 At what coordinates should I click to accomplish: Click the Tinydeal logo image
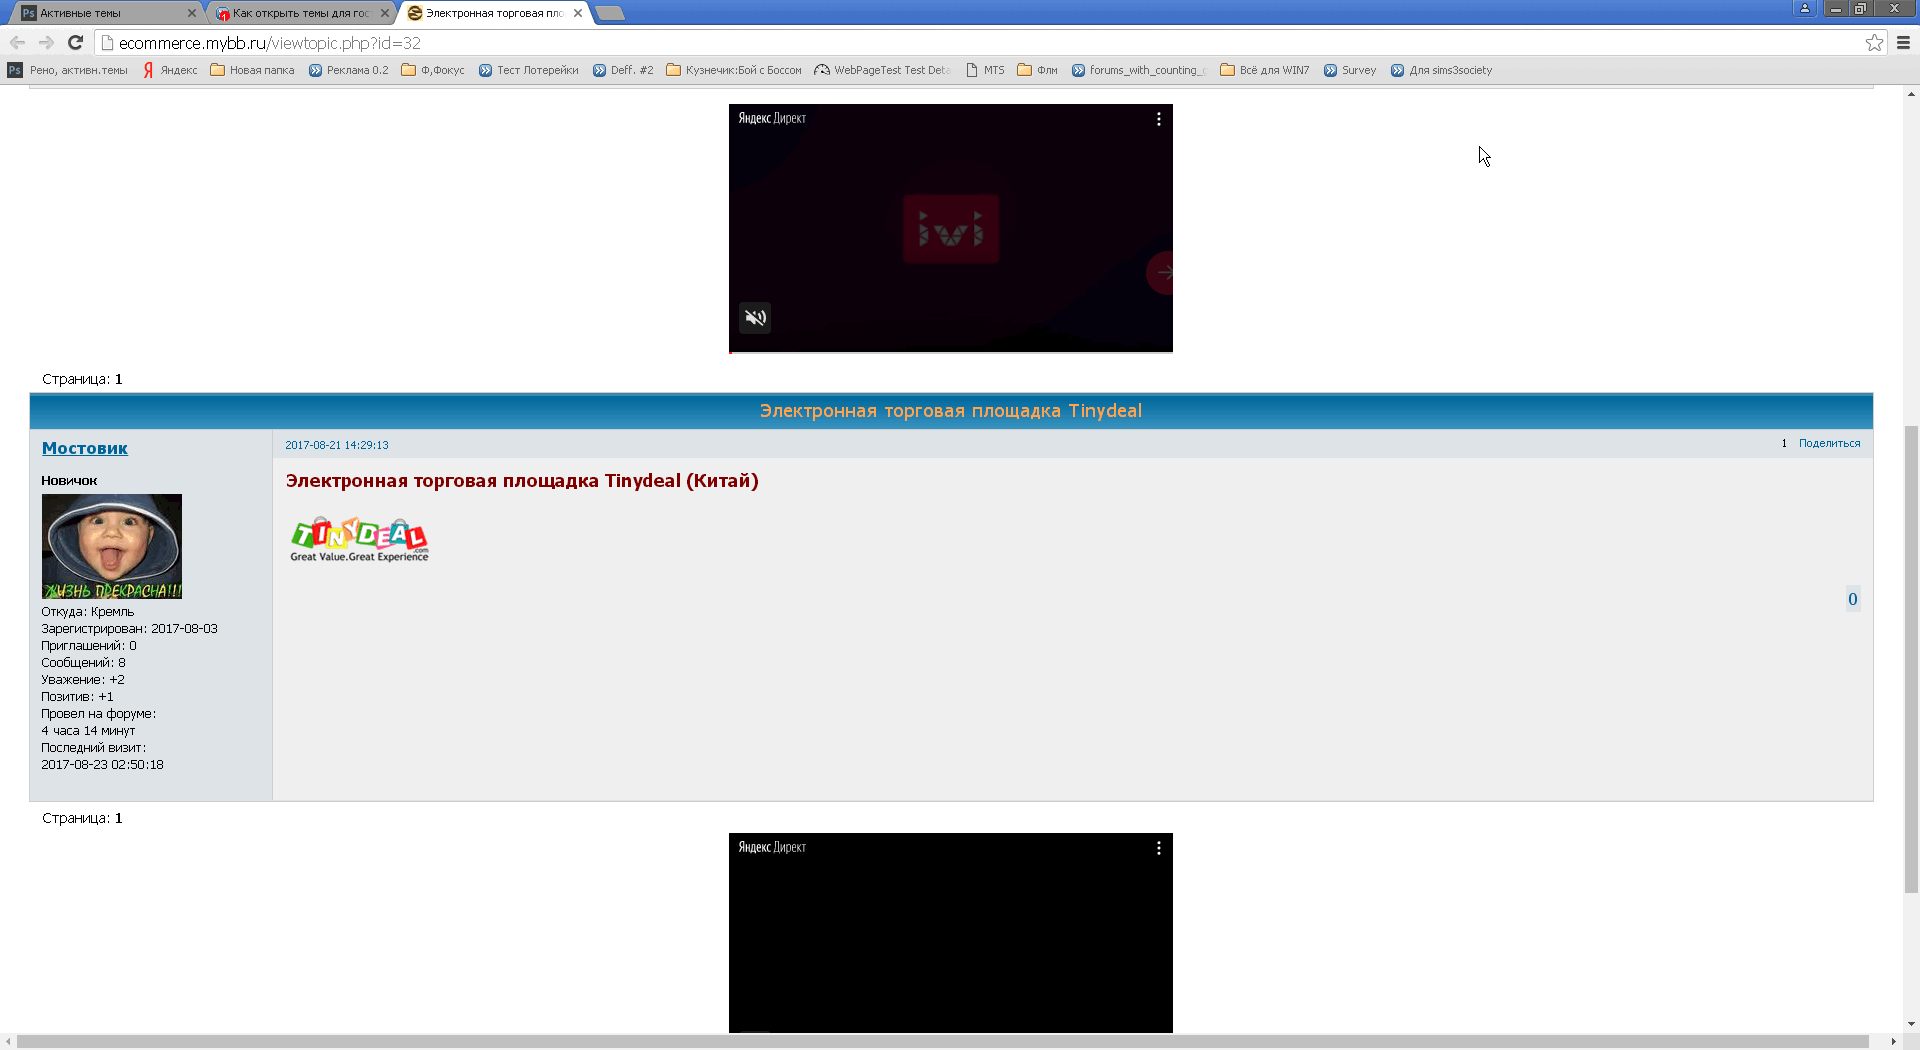point(360,539)
